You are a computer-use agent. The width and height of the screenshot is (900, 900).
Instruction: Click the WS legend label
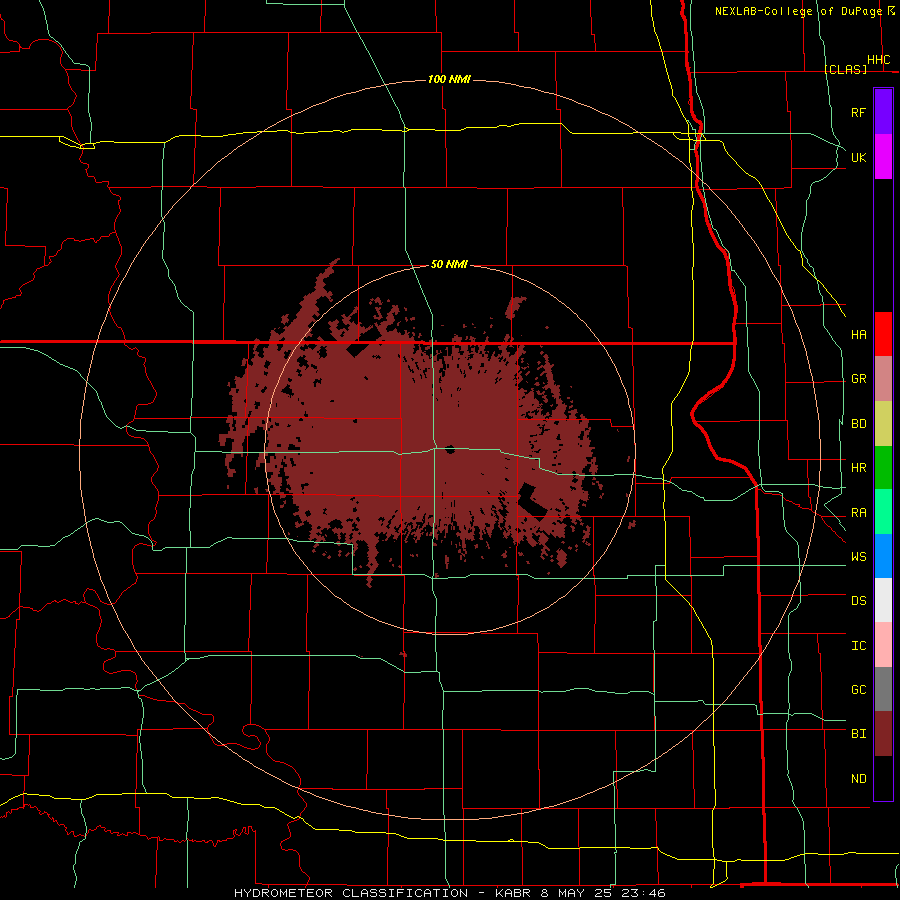[858, 557]
